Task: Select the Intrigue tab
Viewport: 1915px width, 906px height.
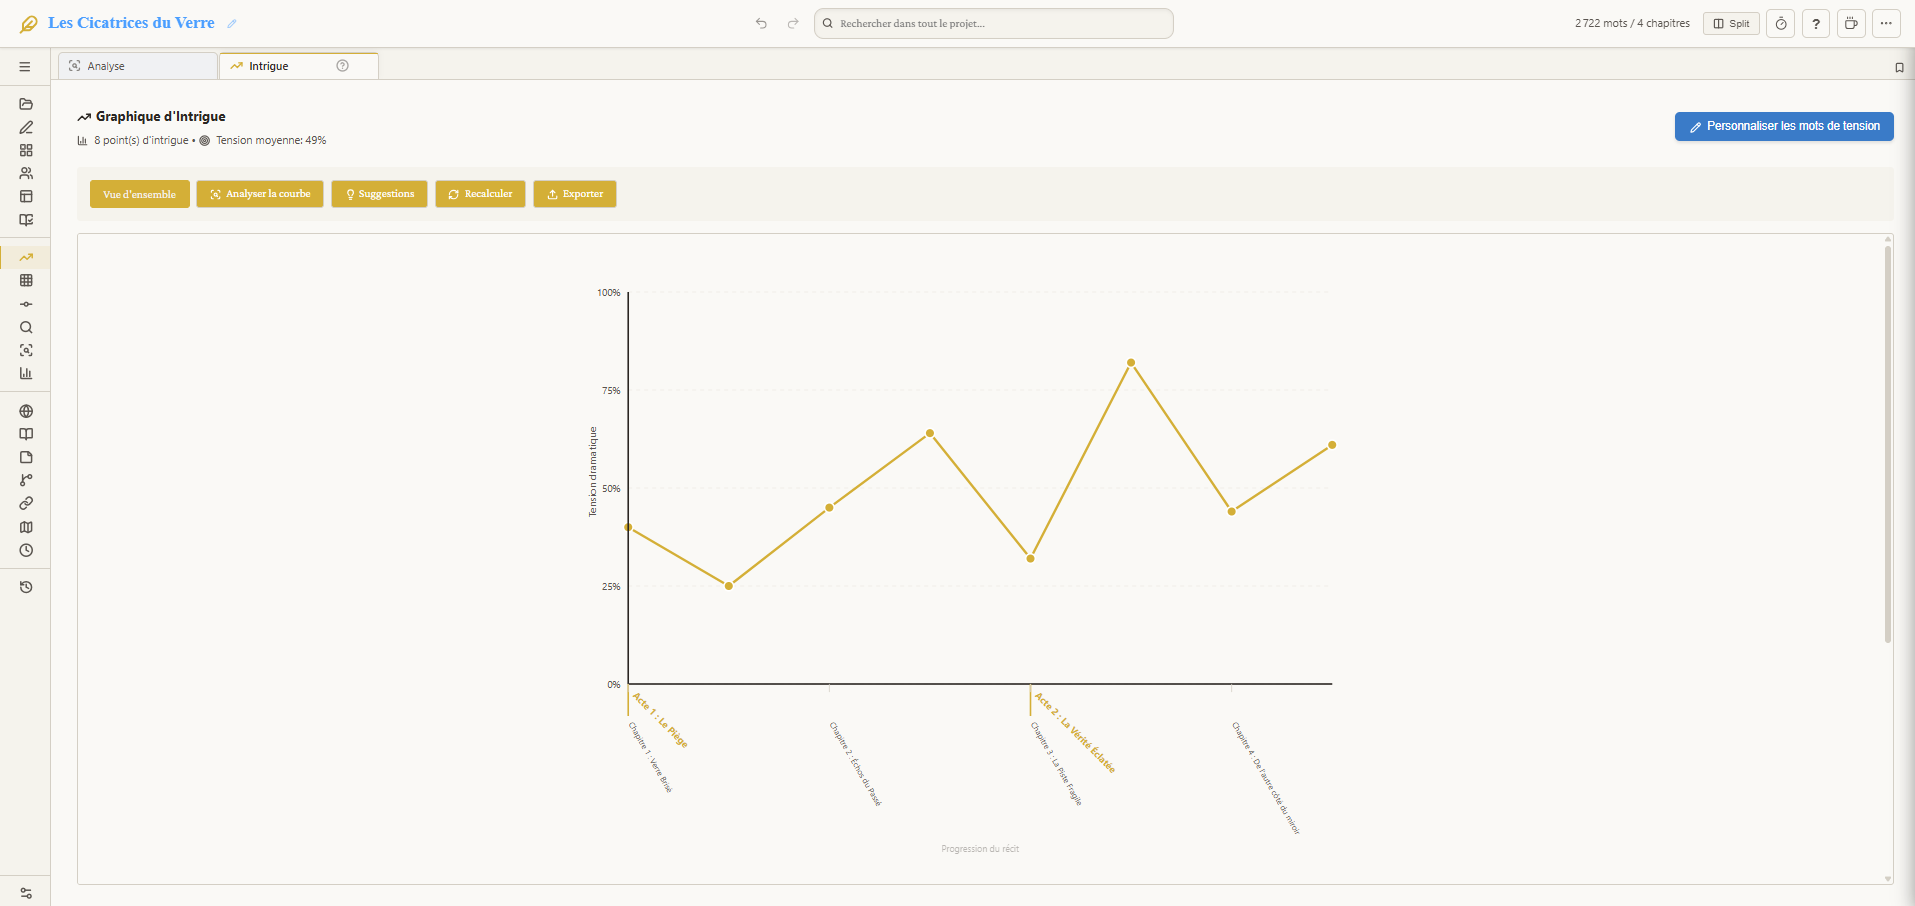Action: tap(268, 66)
